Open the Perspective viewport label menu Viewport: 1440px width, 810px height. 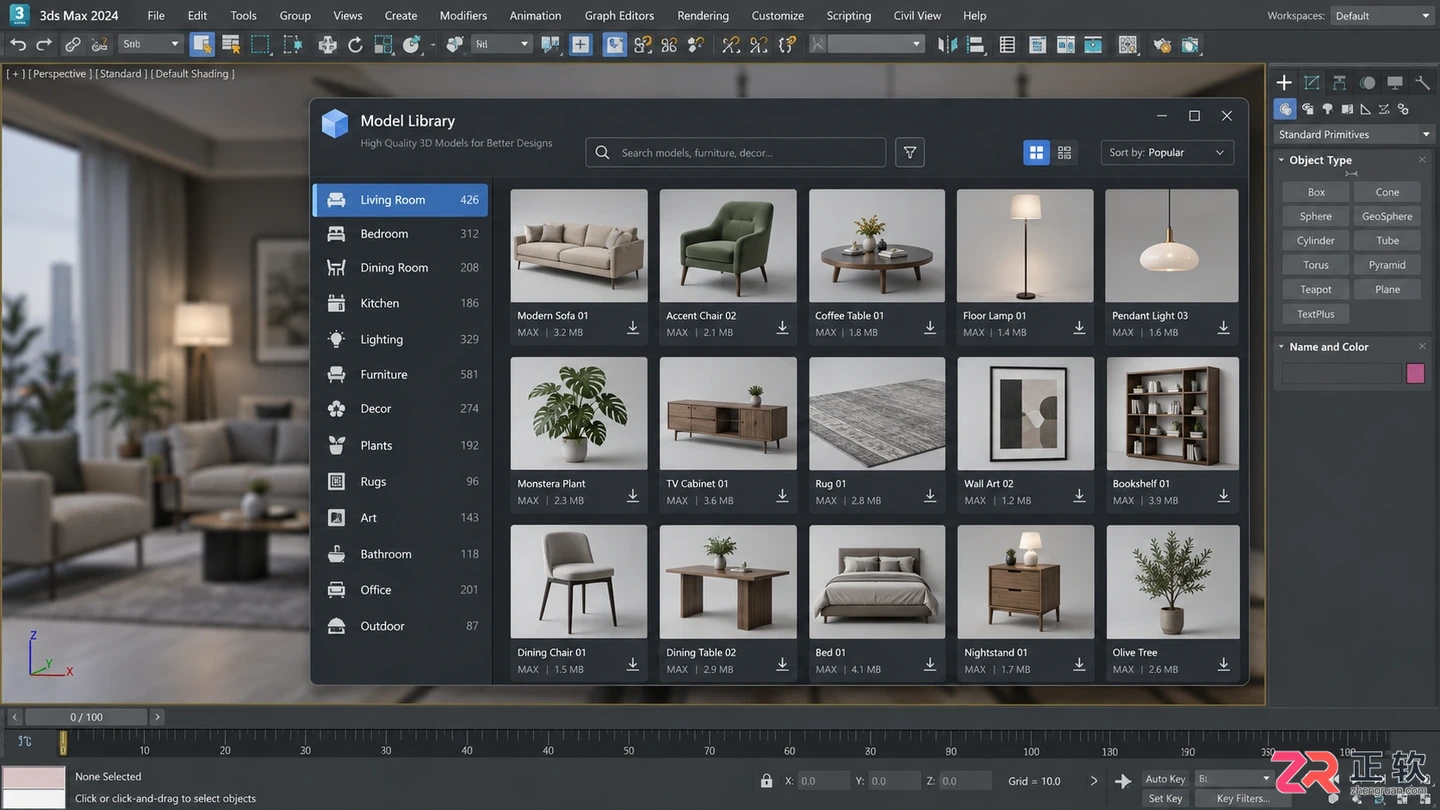(x=60, y=74)
